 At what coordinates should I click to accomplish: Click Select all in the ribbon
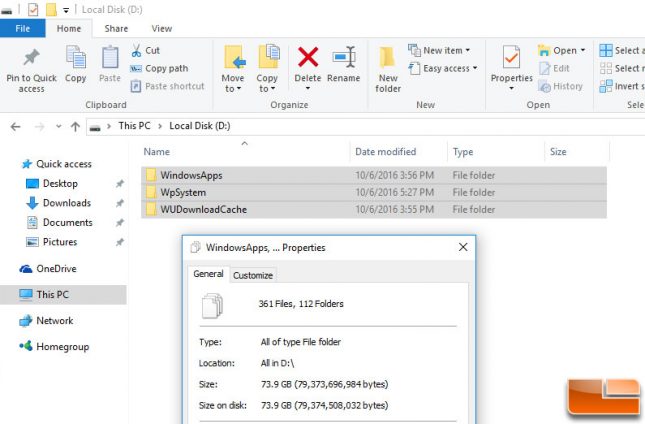point(622,50)
